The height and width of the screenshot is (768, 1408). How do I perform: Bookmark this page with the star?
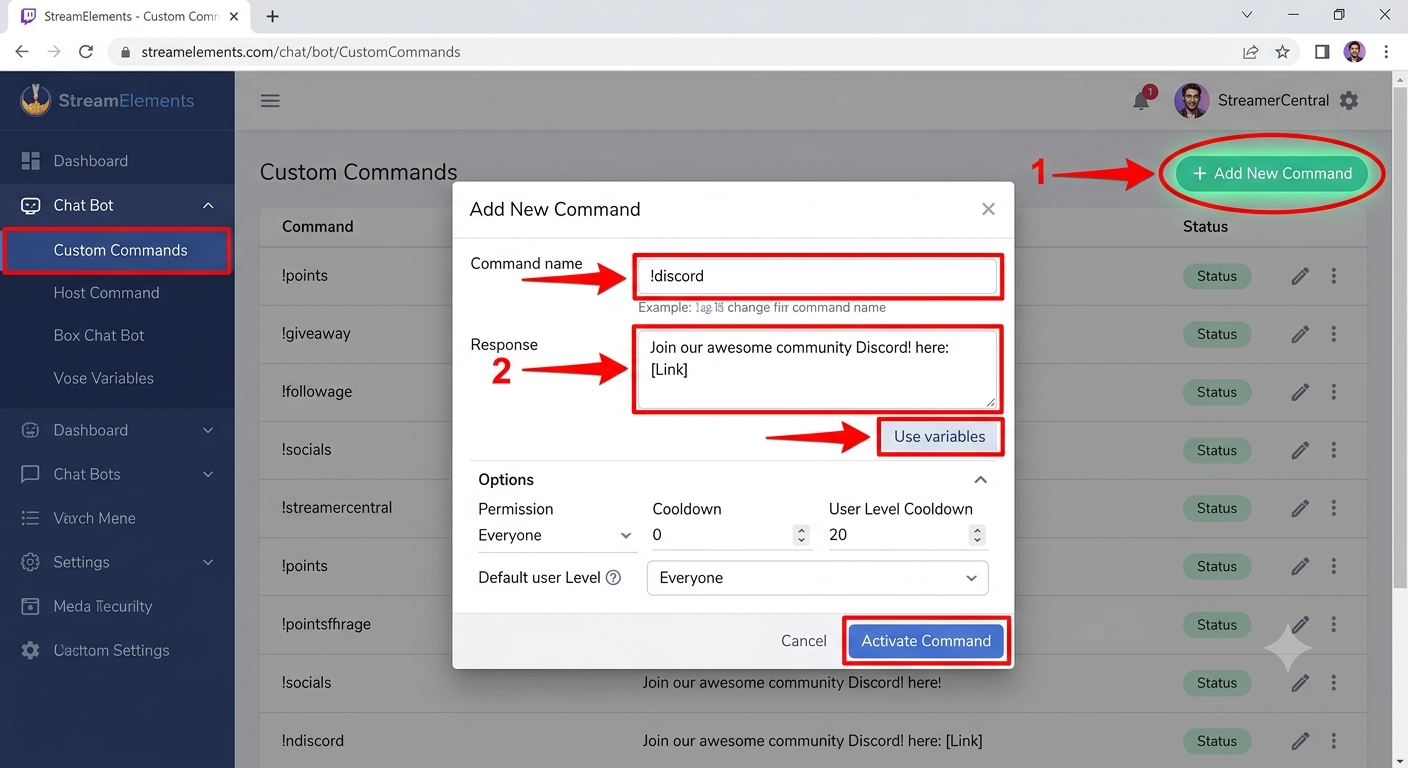1283,52
